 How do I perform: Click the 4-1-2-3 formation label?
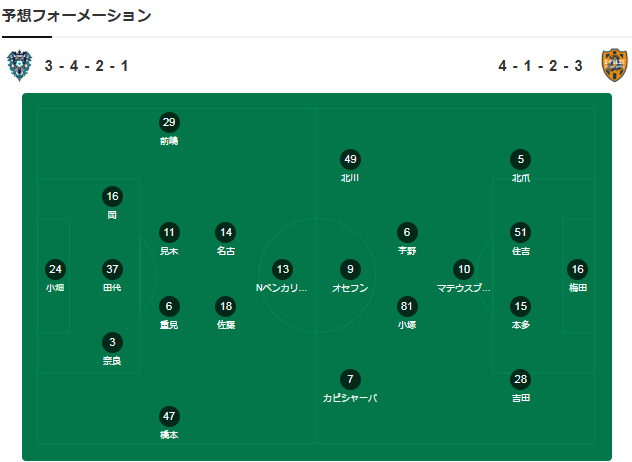coord(540,66)
